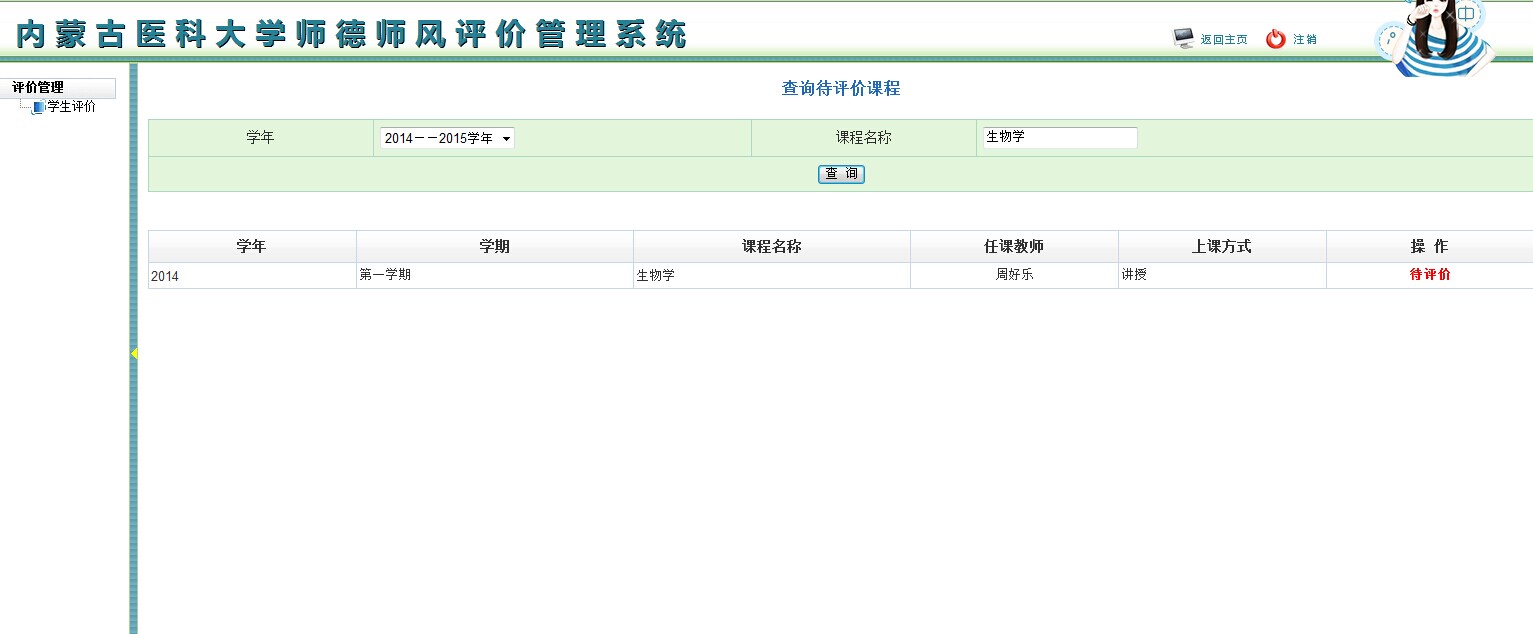Click the 学年 column header in results table

point(251,247)
